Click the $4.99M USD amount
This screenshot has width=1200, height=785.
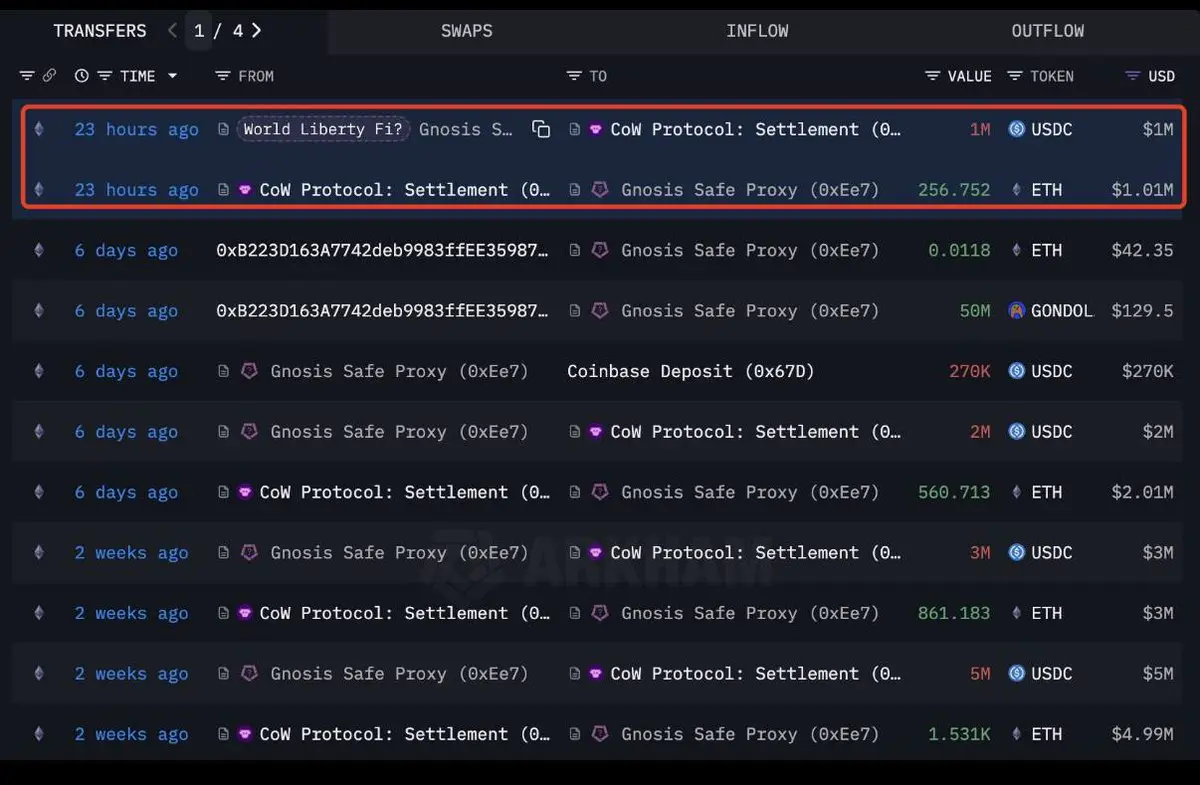[x=1142, y=734]
